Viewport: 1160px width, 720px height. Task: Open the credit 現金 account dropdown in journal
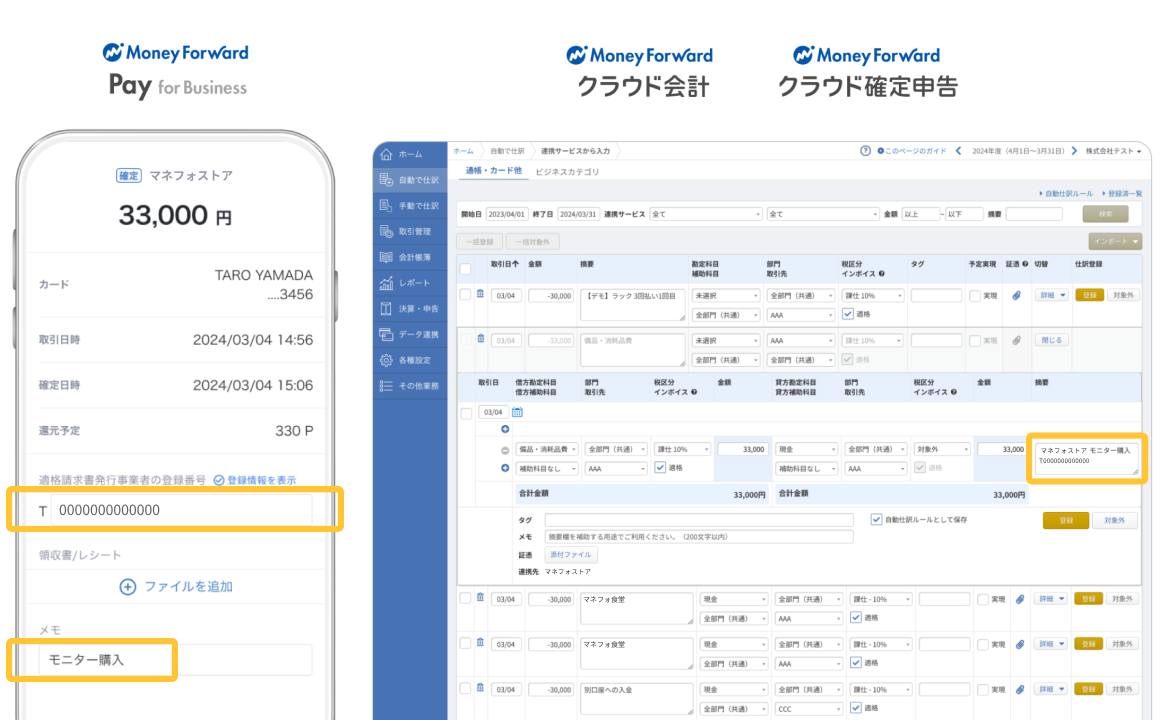[806, 449]
